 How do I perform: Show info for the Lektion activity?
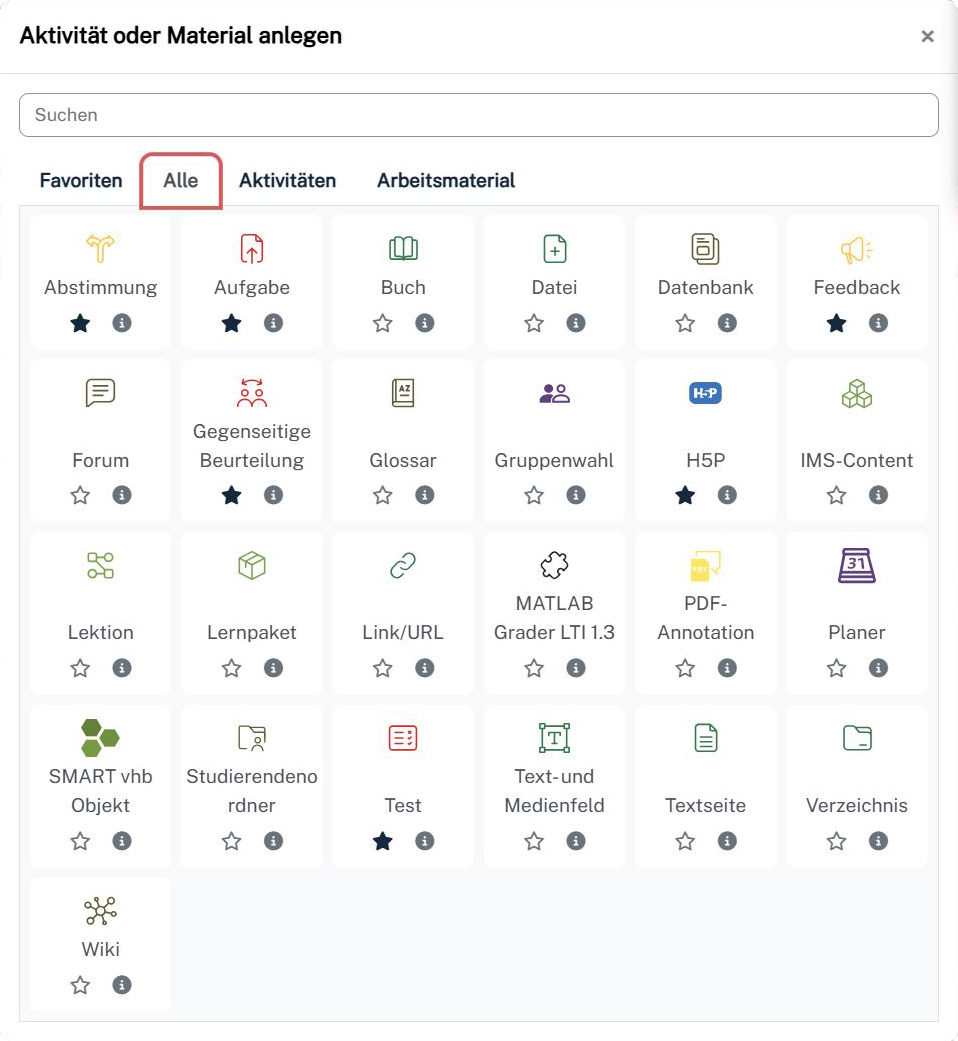pyautogui.click(x=122, y=668)
